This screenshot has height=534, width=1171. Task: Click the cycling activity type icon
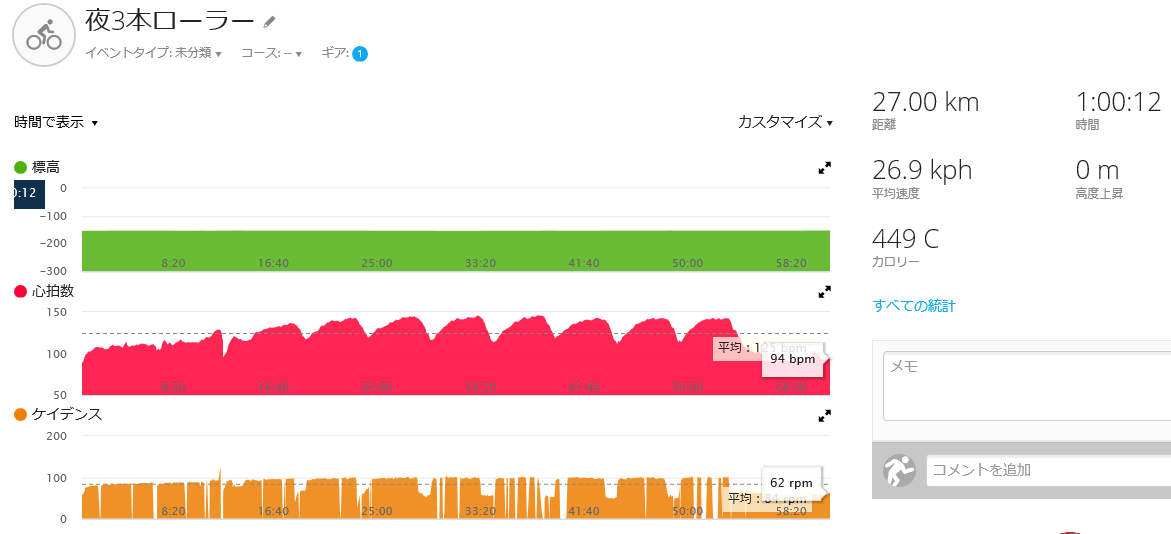pos(44,35)
